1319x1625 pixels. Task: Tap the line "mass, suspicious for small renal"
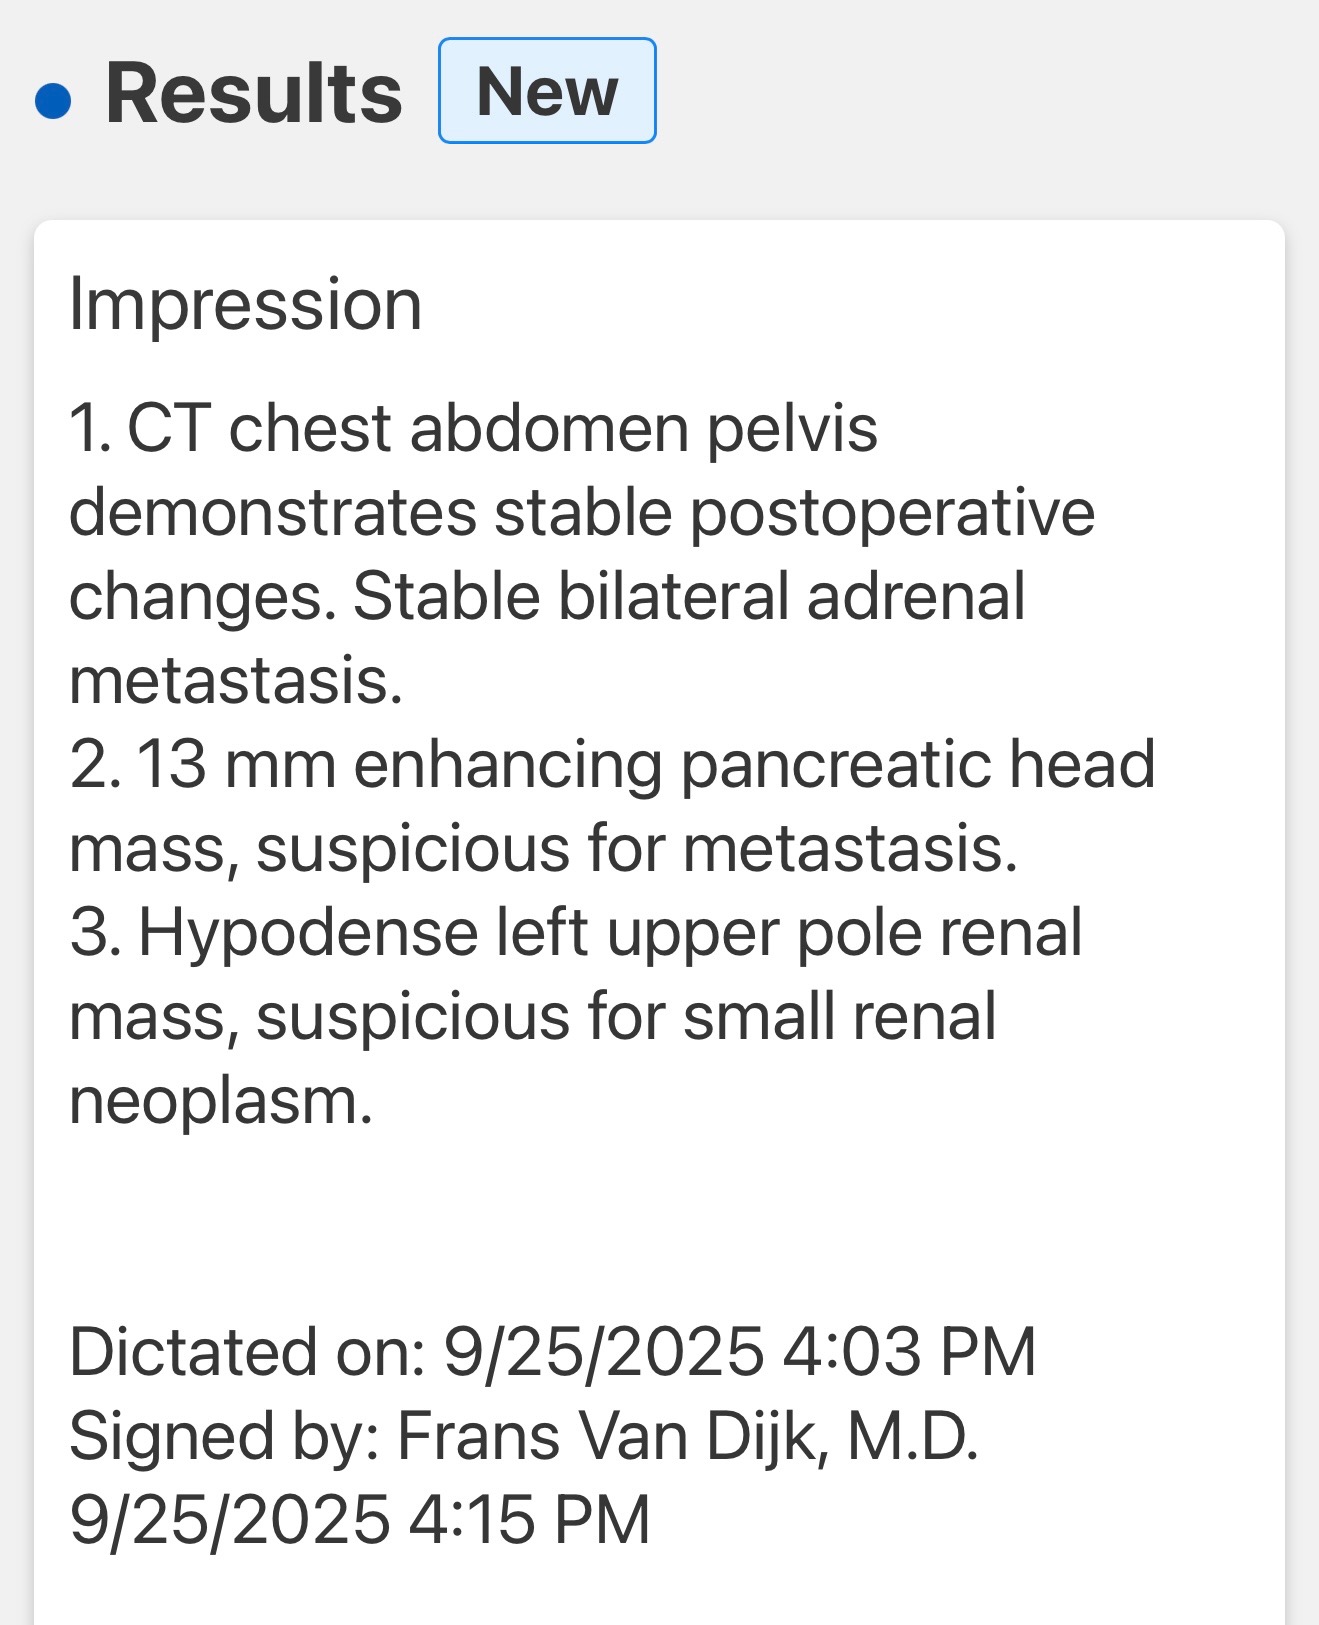[532, 1017]
